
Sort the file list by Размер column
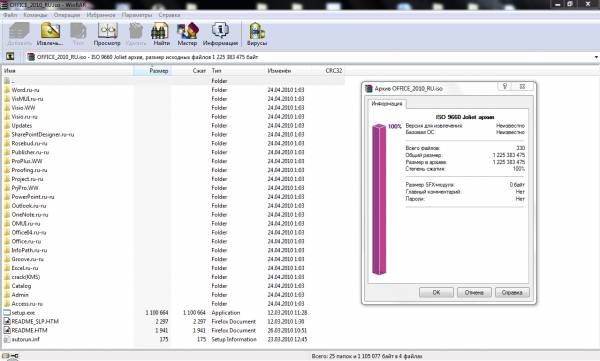[x=152, y=71]
